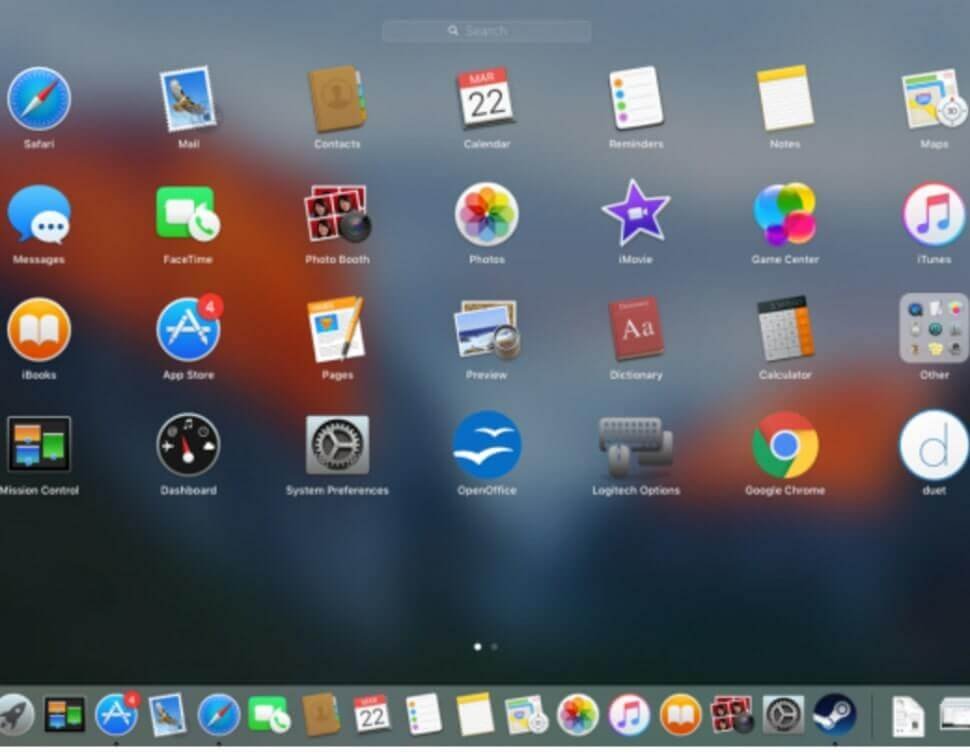Launch Pages app
The width and height of the screenshot is (970, 754).
[x=337, y=330]
